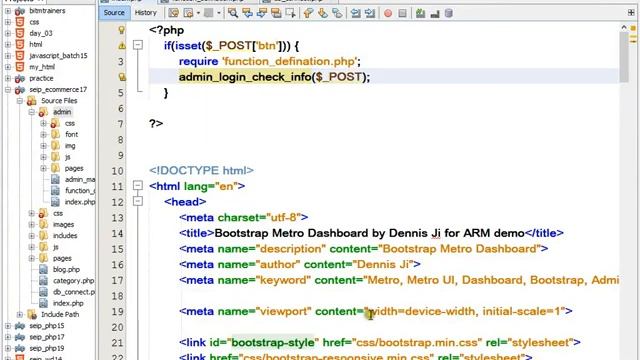Viewport: 640px width, 360px height.
Task: Click the warning icon on line 2
Action: coord(122,46)
